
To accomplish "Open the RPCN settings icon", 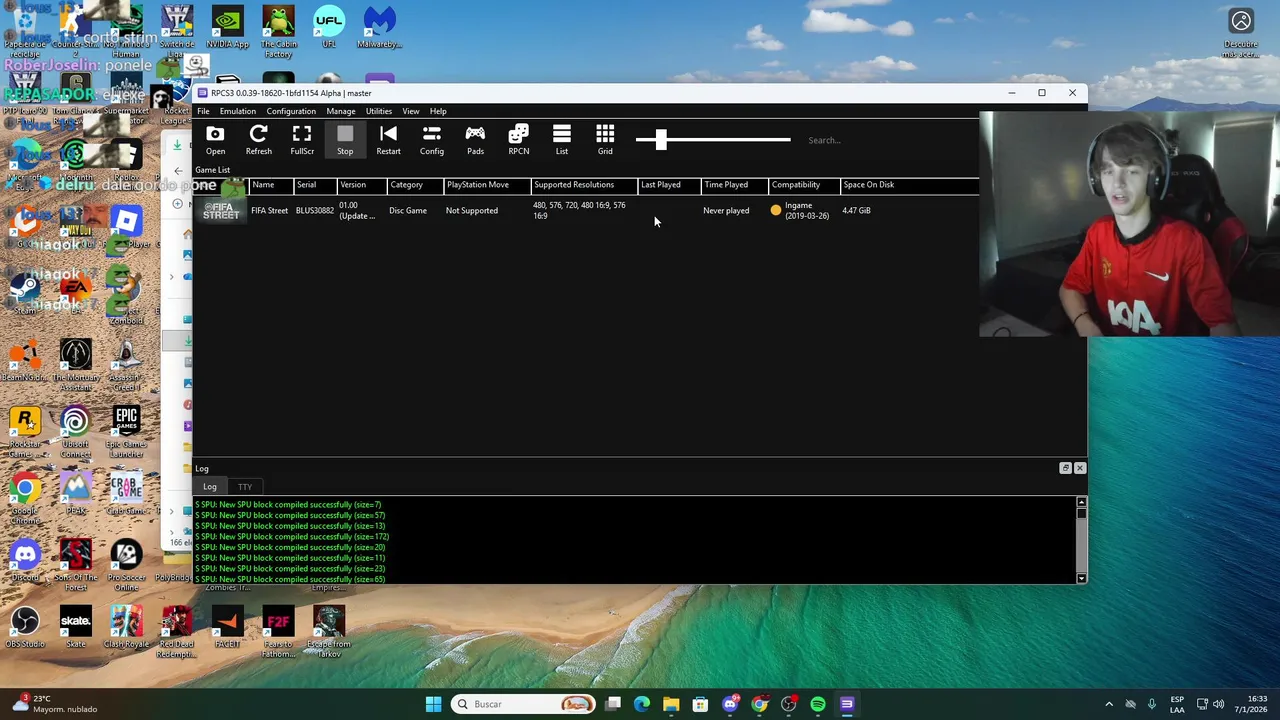I will coord(518,140).
